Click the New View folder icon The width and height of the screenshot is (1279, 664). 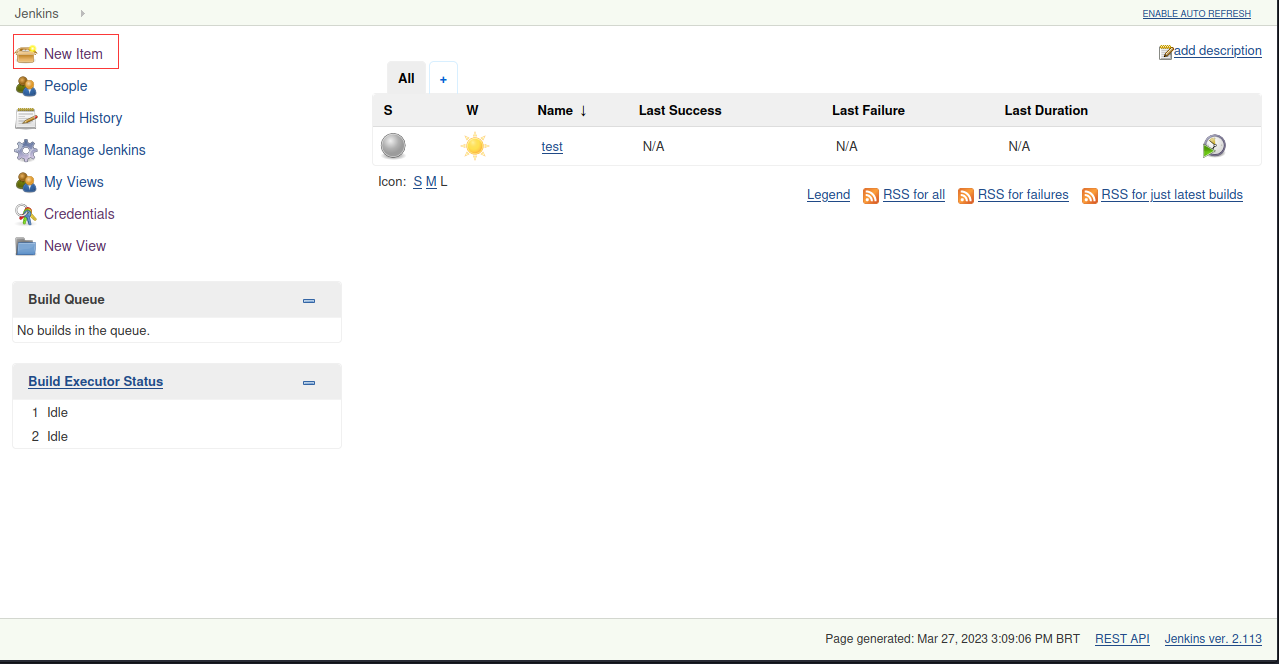[x=26, y=246]
